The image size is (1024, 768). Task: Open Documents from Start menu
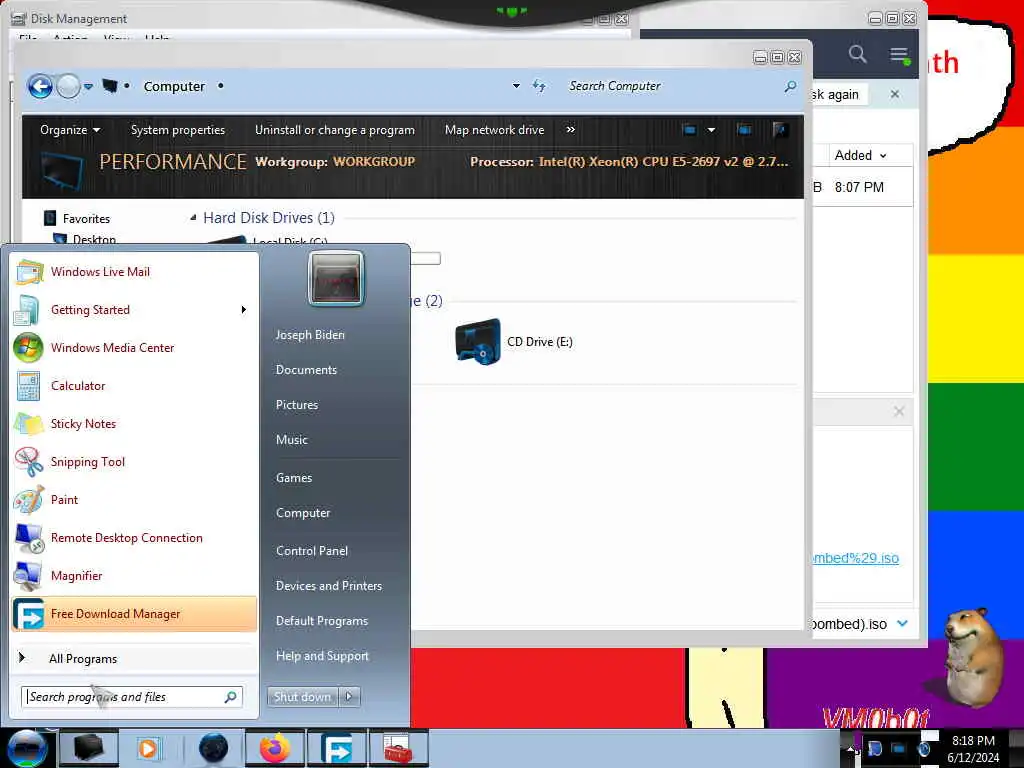(306, 370)
